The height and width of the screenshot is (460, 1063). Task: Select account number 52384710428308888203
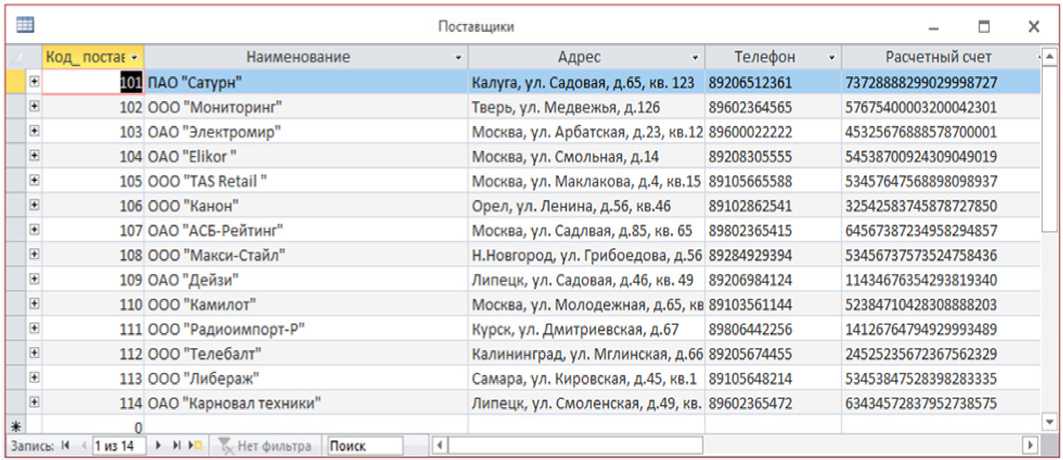pos(941,304)
